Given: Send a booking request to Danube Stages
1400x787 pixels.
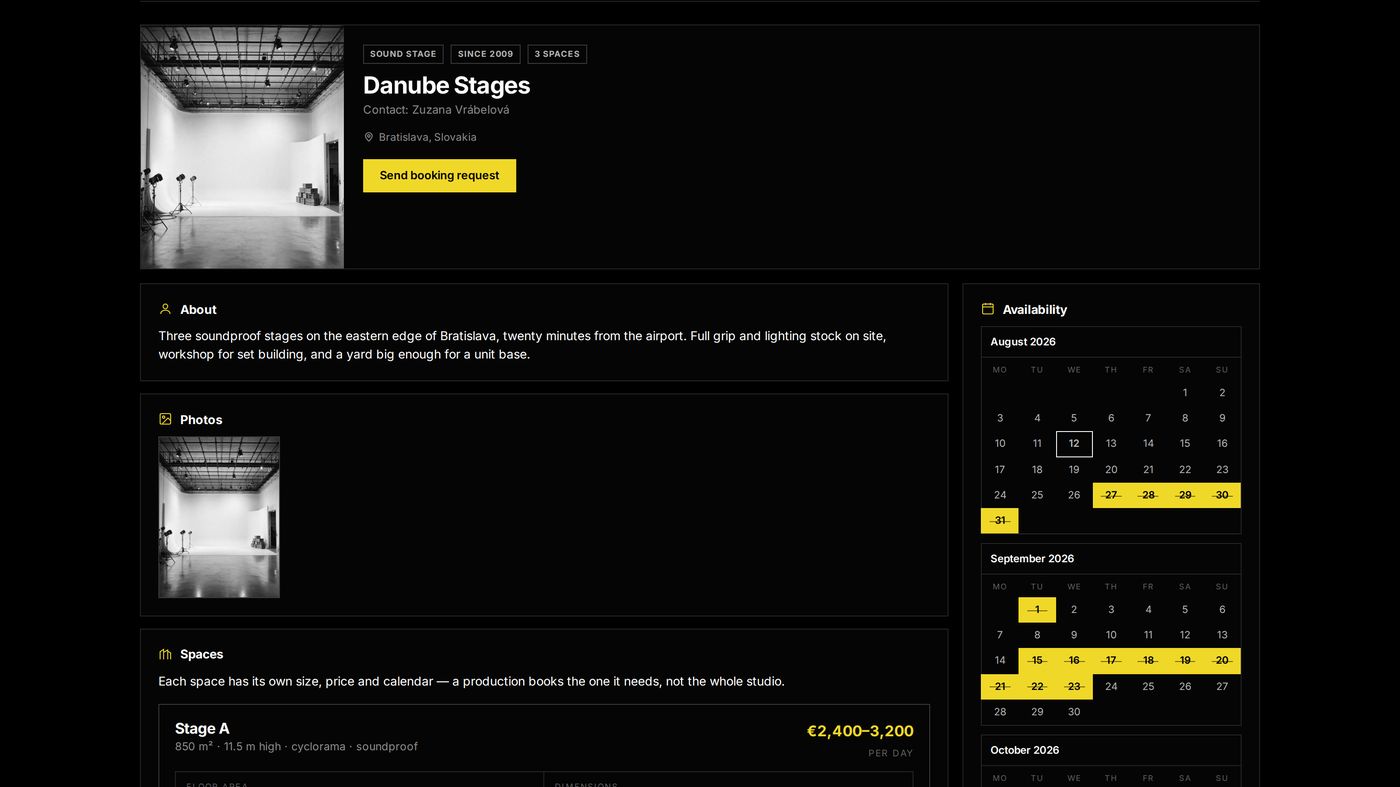Looking at the screenshot, I should [439, 175].
